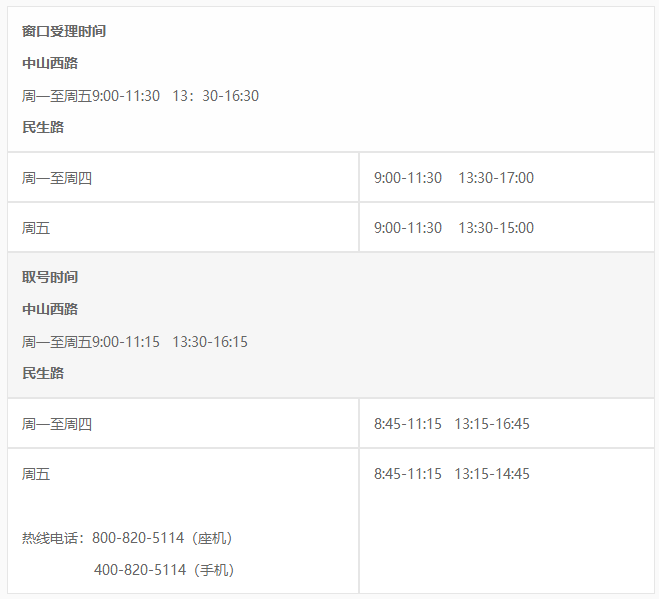
Task: Select the second 周一至周四 table cell
Action: click(x=183, y=423)
